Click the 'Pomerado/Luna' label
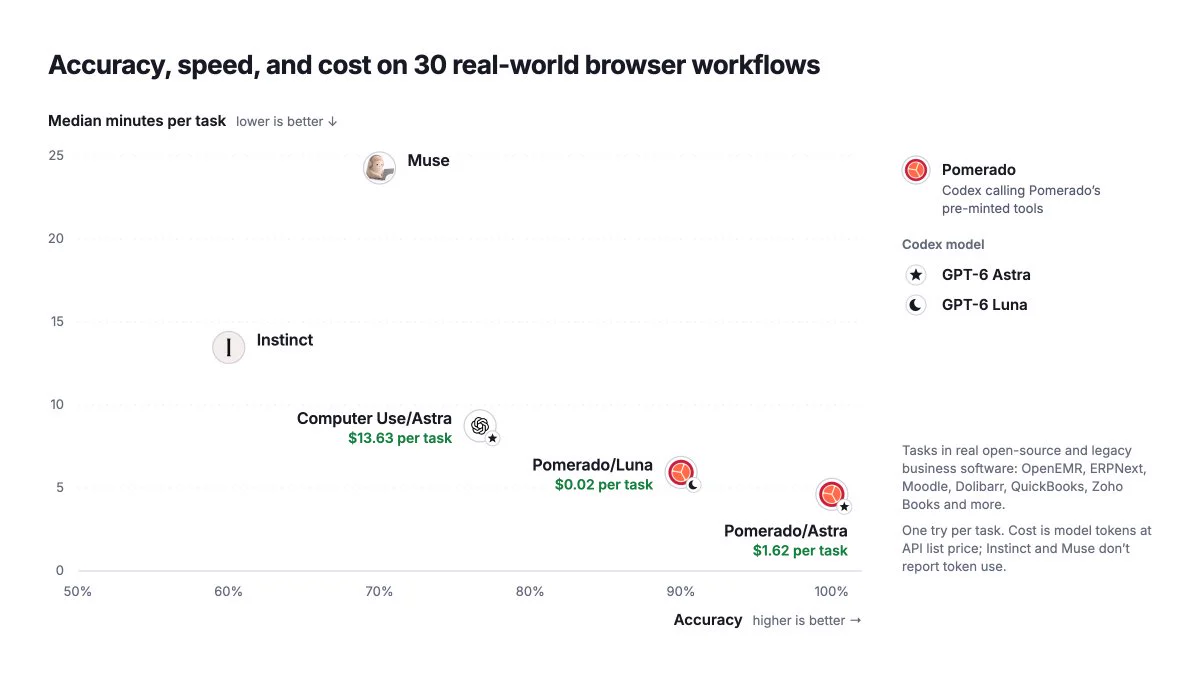Viewport: 1200px width, 675px height. [x=592, y=465]
